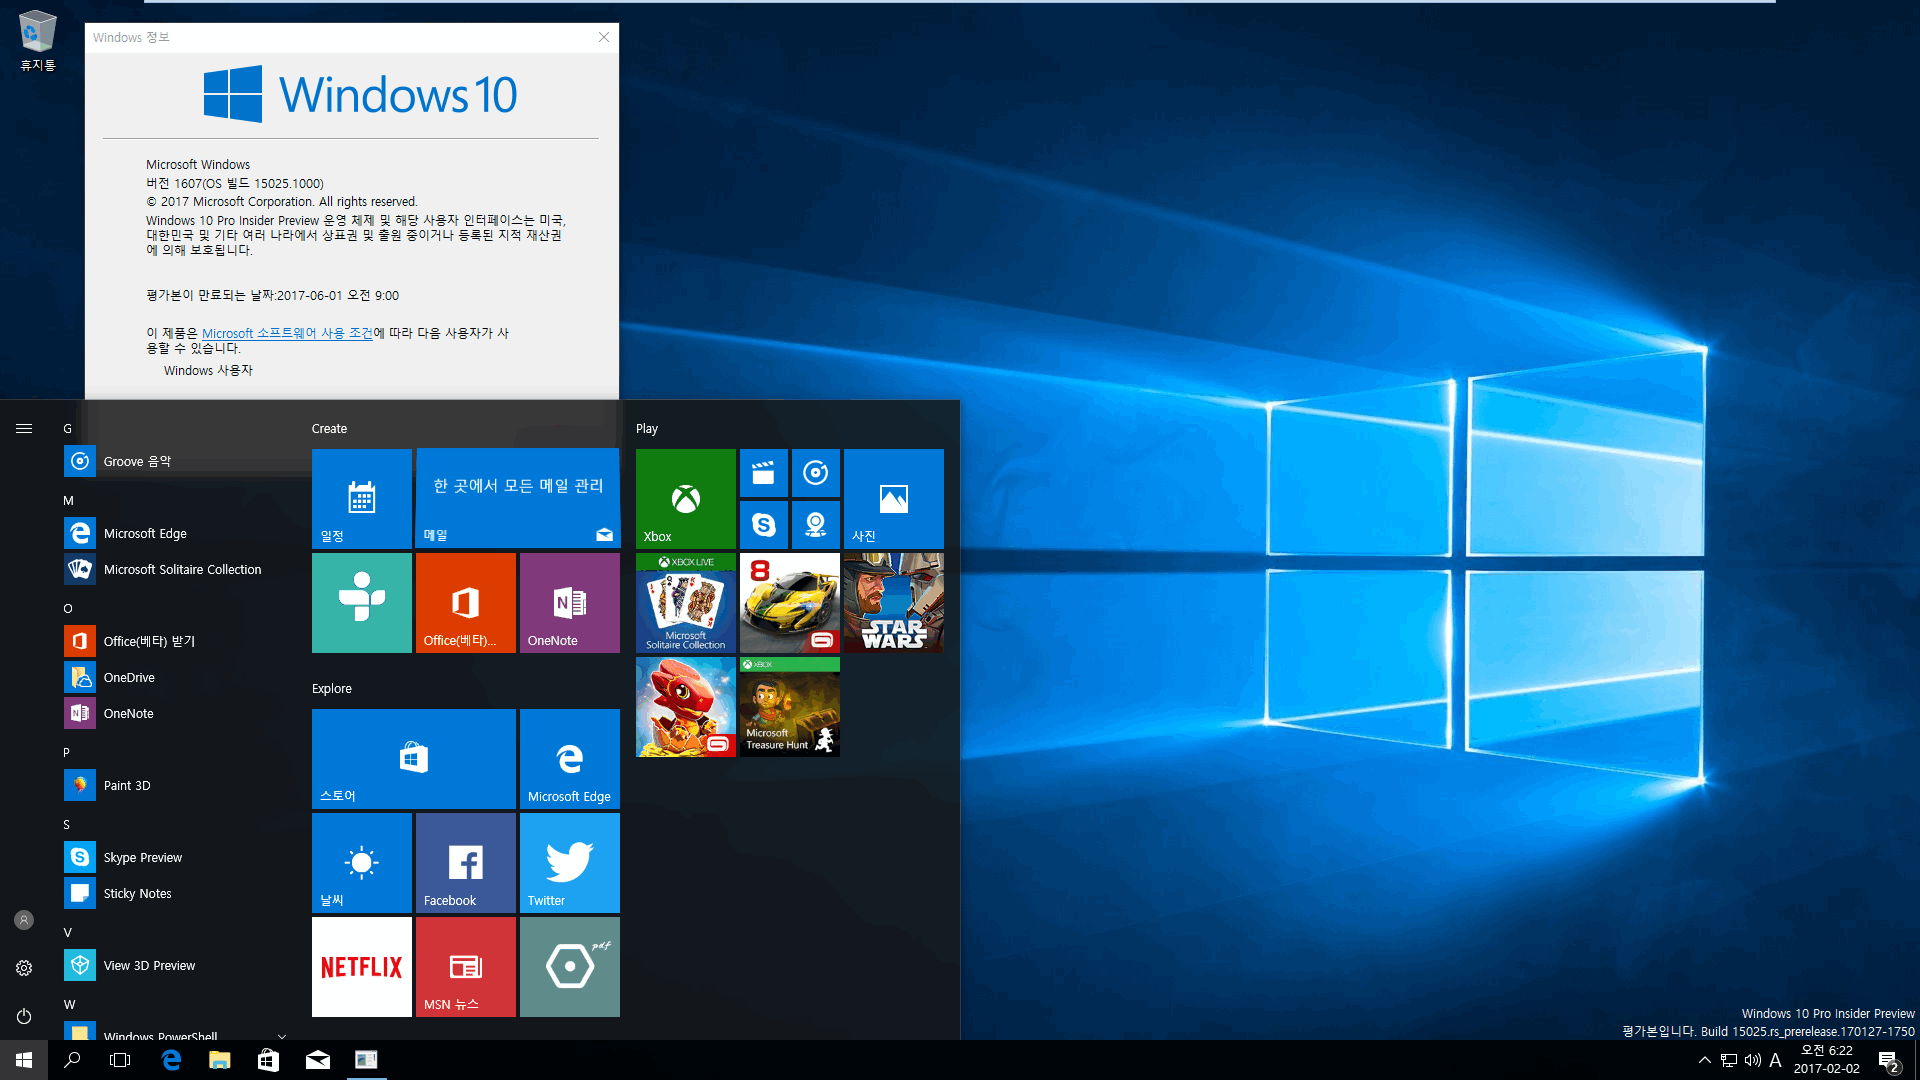This screenshot has height=1080, width=1920.
Task: Open the Twitter tile
Action: 570,863
